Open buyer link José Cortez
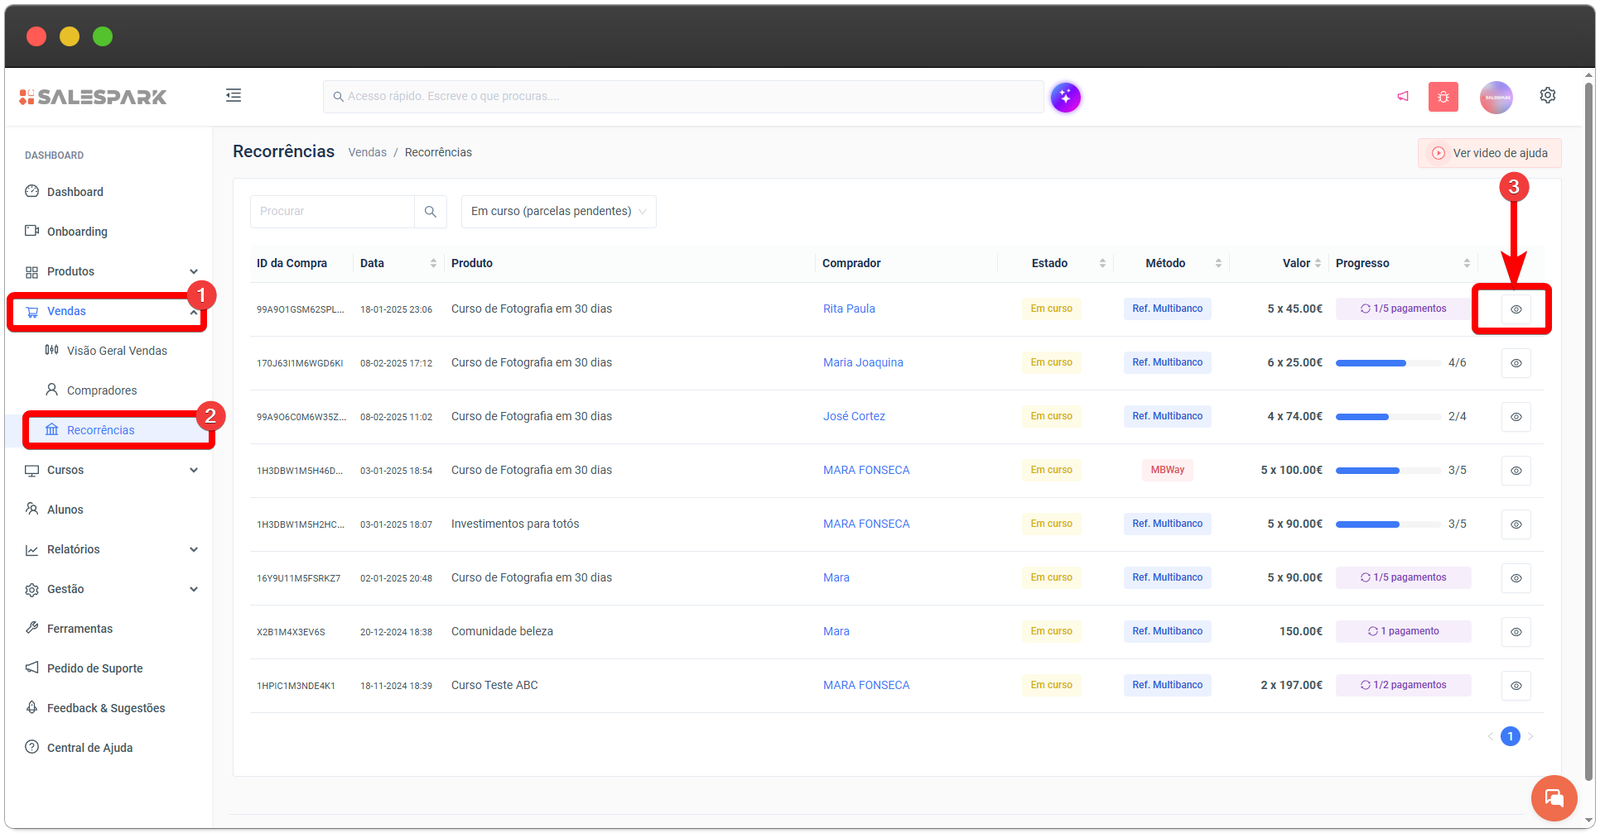Viewport: 1600px width, 833px height. (853, 417)
